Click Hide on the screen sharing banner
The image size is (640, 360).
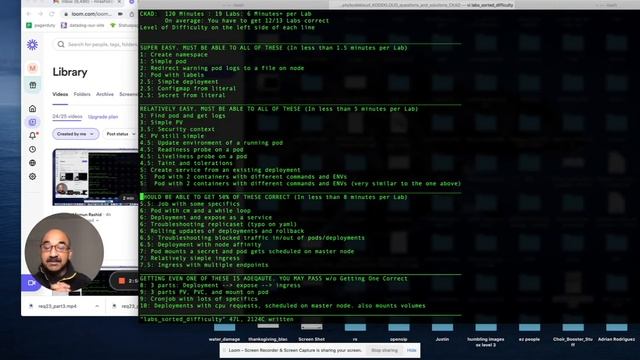pyautogui.click(x=411, y=350)
